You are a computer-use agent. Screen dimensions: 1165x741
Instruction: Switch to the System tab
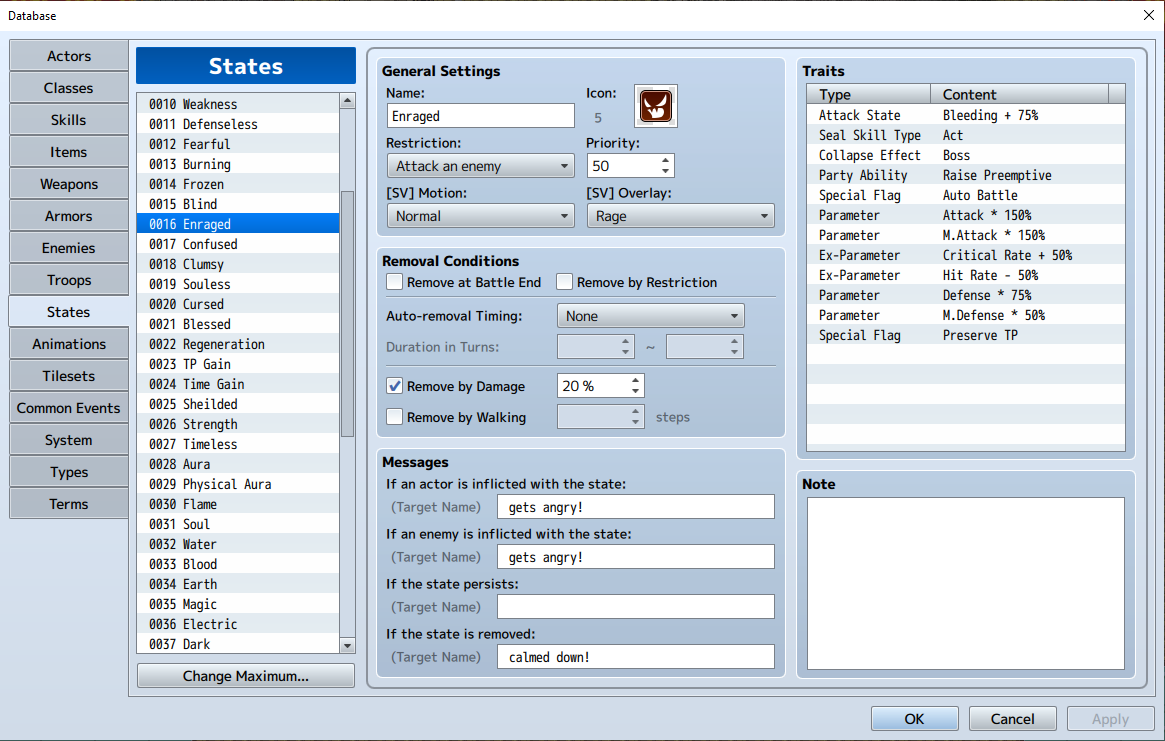point(68,439)
